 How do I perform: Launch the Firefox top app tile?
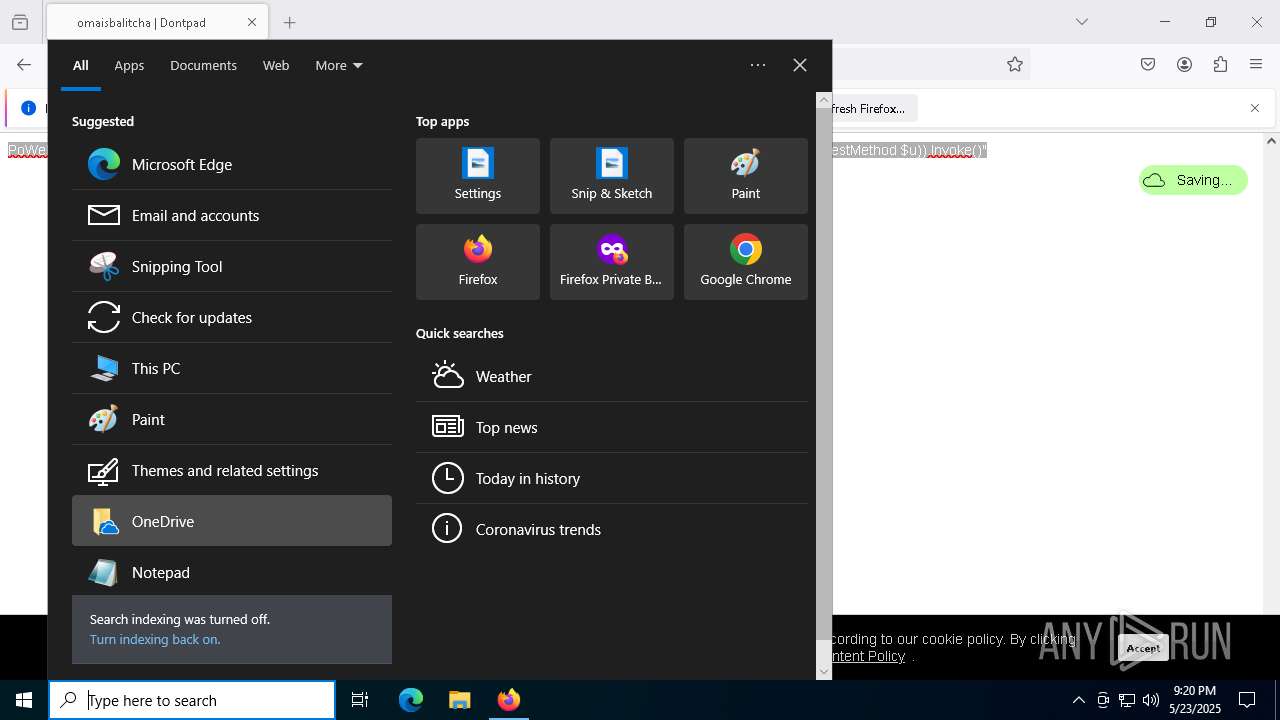pyautogui.click(x=478, y=262)
